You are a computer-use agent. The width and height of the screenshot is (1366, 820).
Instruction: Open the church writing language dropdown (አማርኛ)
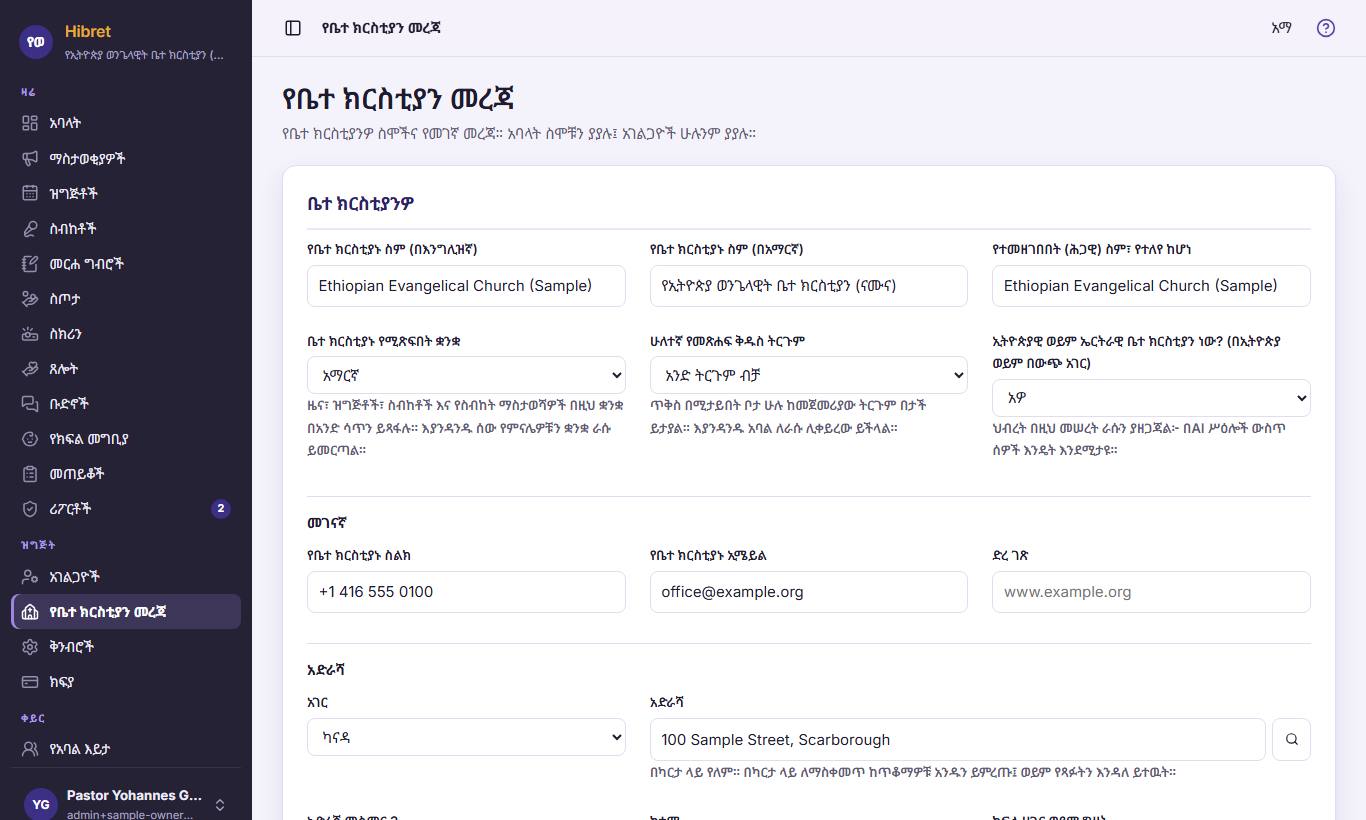pos(466,375)
